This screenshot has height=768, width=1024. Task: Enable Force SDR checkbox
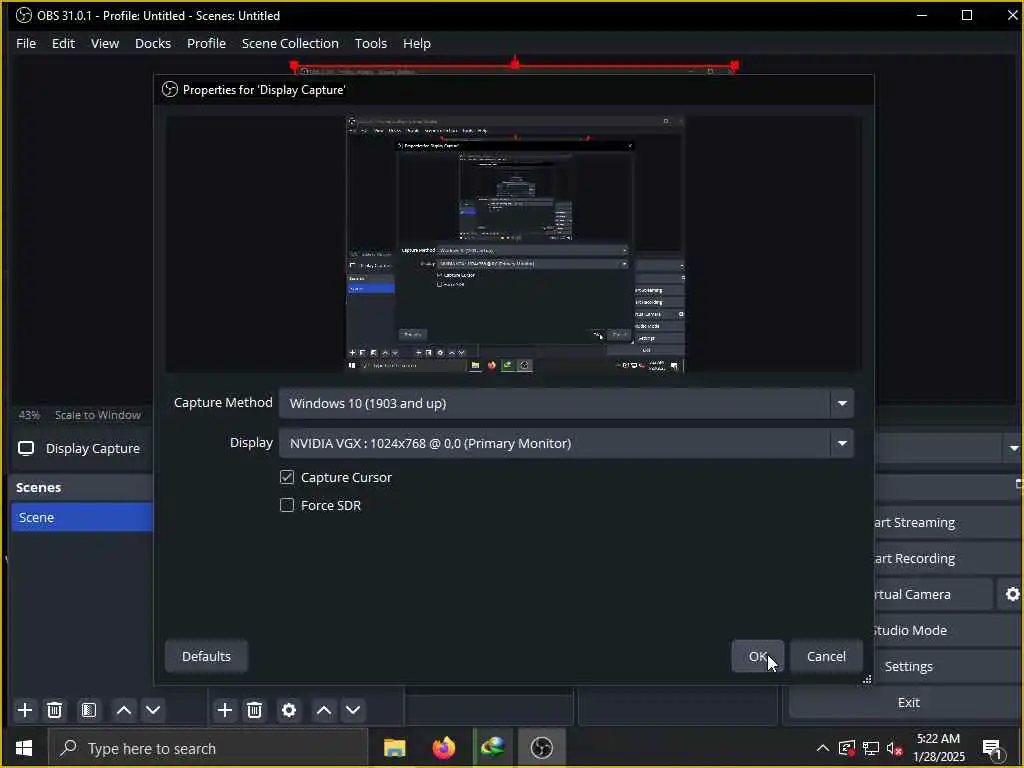pos(287,505)
